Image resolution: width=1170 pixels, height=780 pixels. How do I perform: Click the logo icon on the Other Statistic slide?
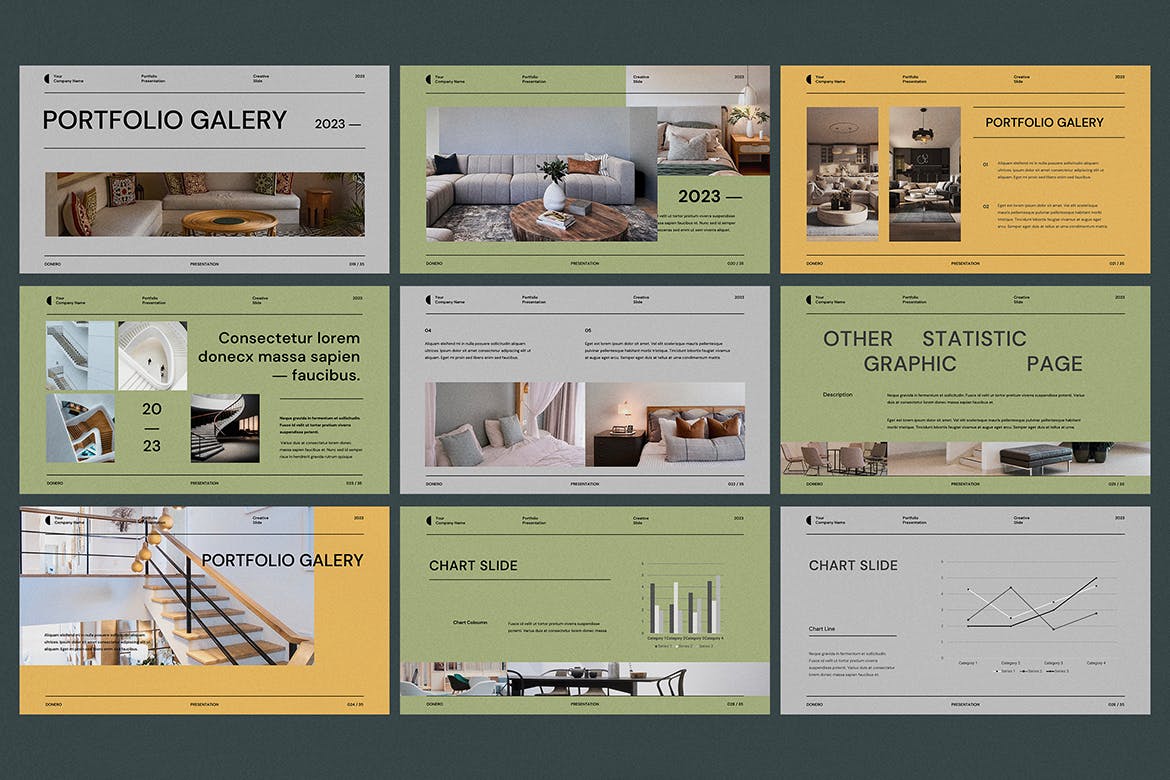(x=808, y=299)
